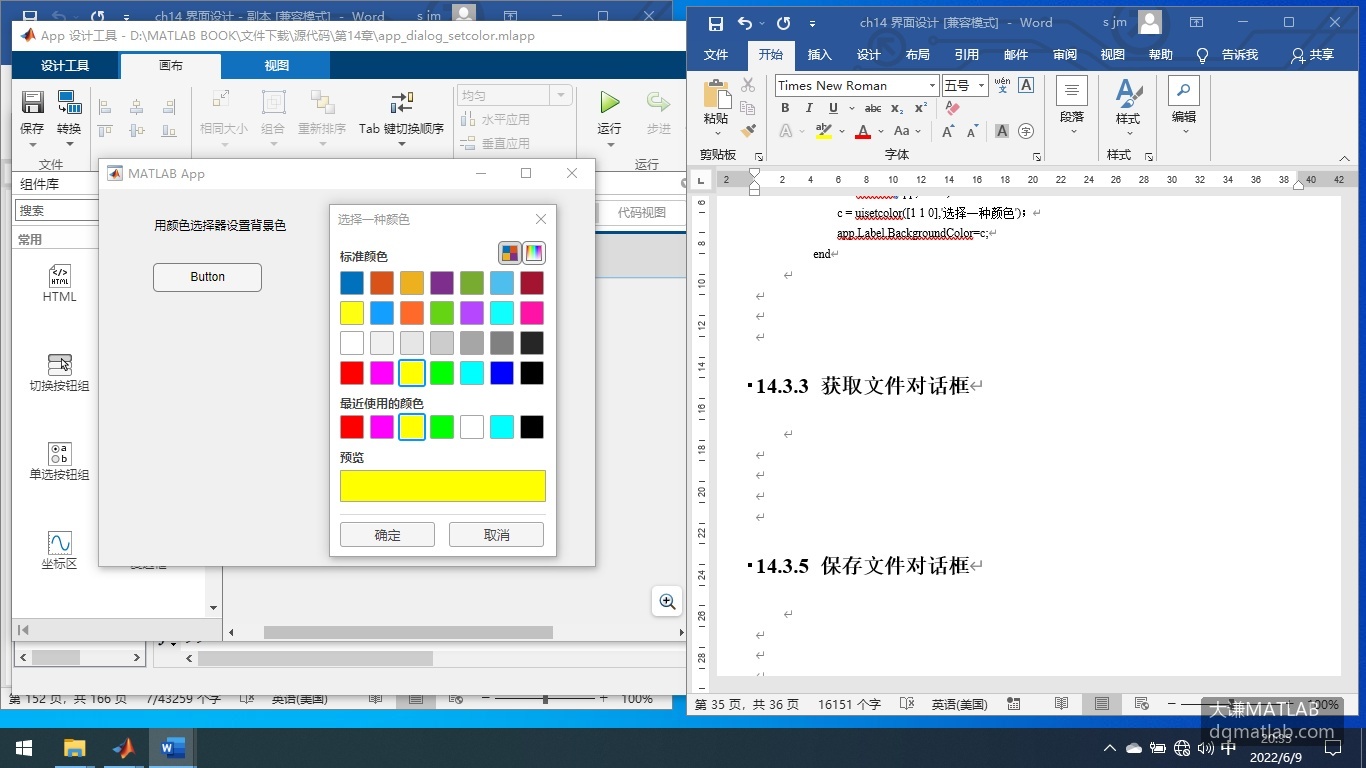The image size is (1366, 768).
Task: Decrease font size with the shrink font icon
Action: (x=972, y=131)
